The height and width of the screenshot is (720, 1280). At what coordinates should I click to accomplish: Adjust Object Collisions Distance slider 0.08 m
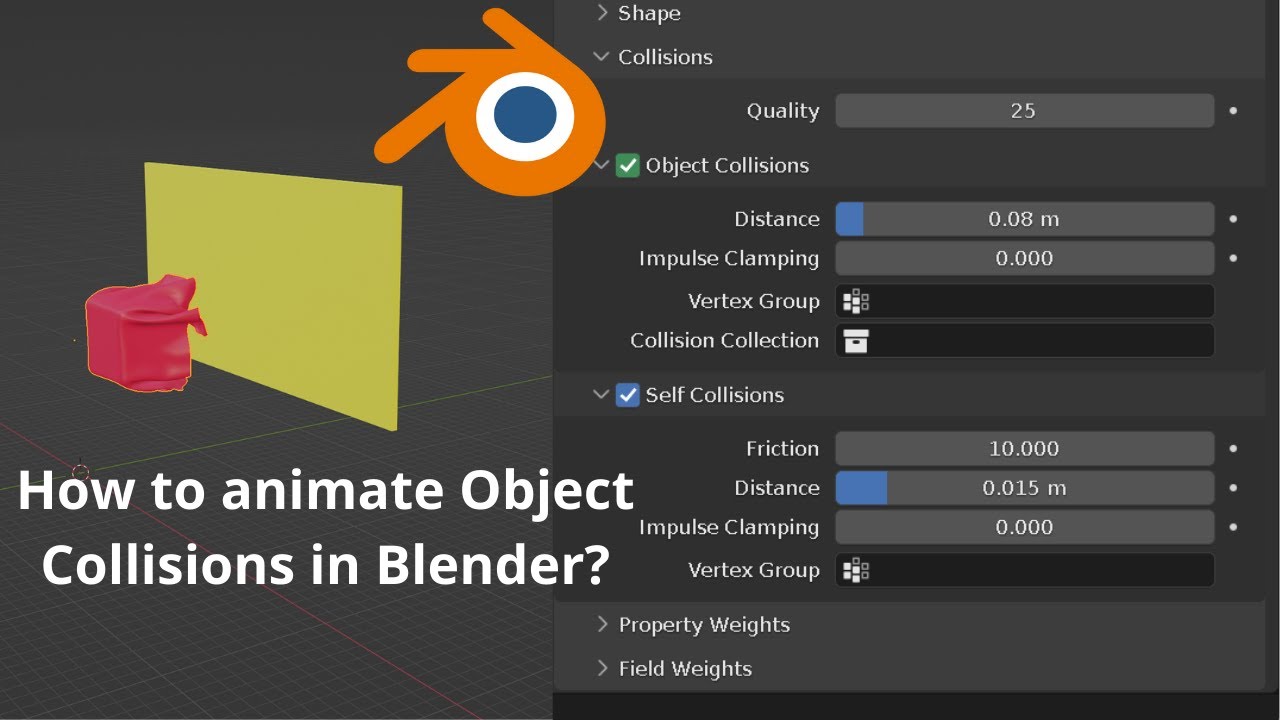pos(1024,219)
